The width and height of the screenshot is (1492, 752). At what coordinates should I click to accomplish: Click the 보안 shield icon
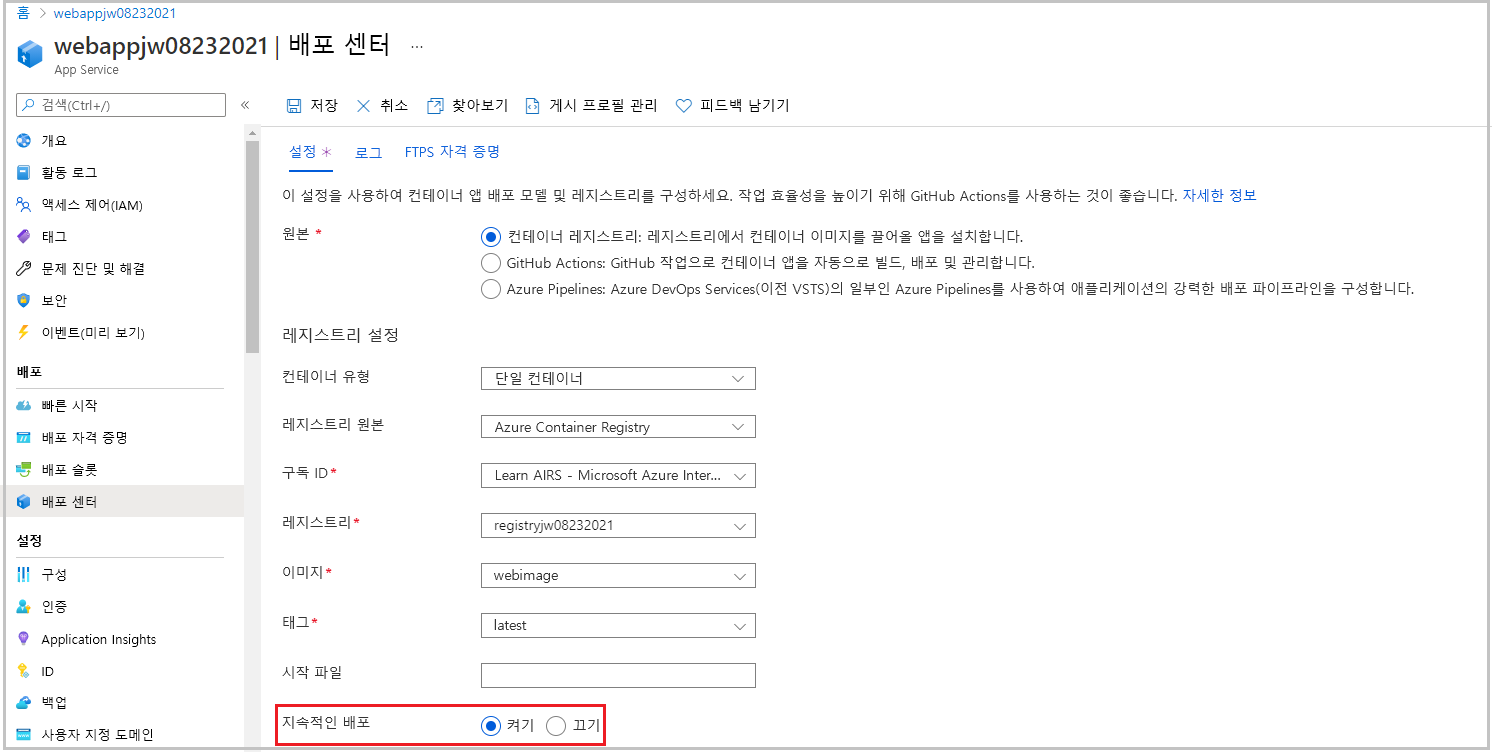[x=25, y=300]
